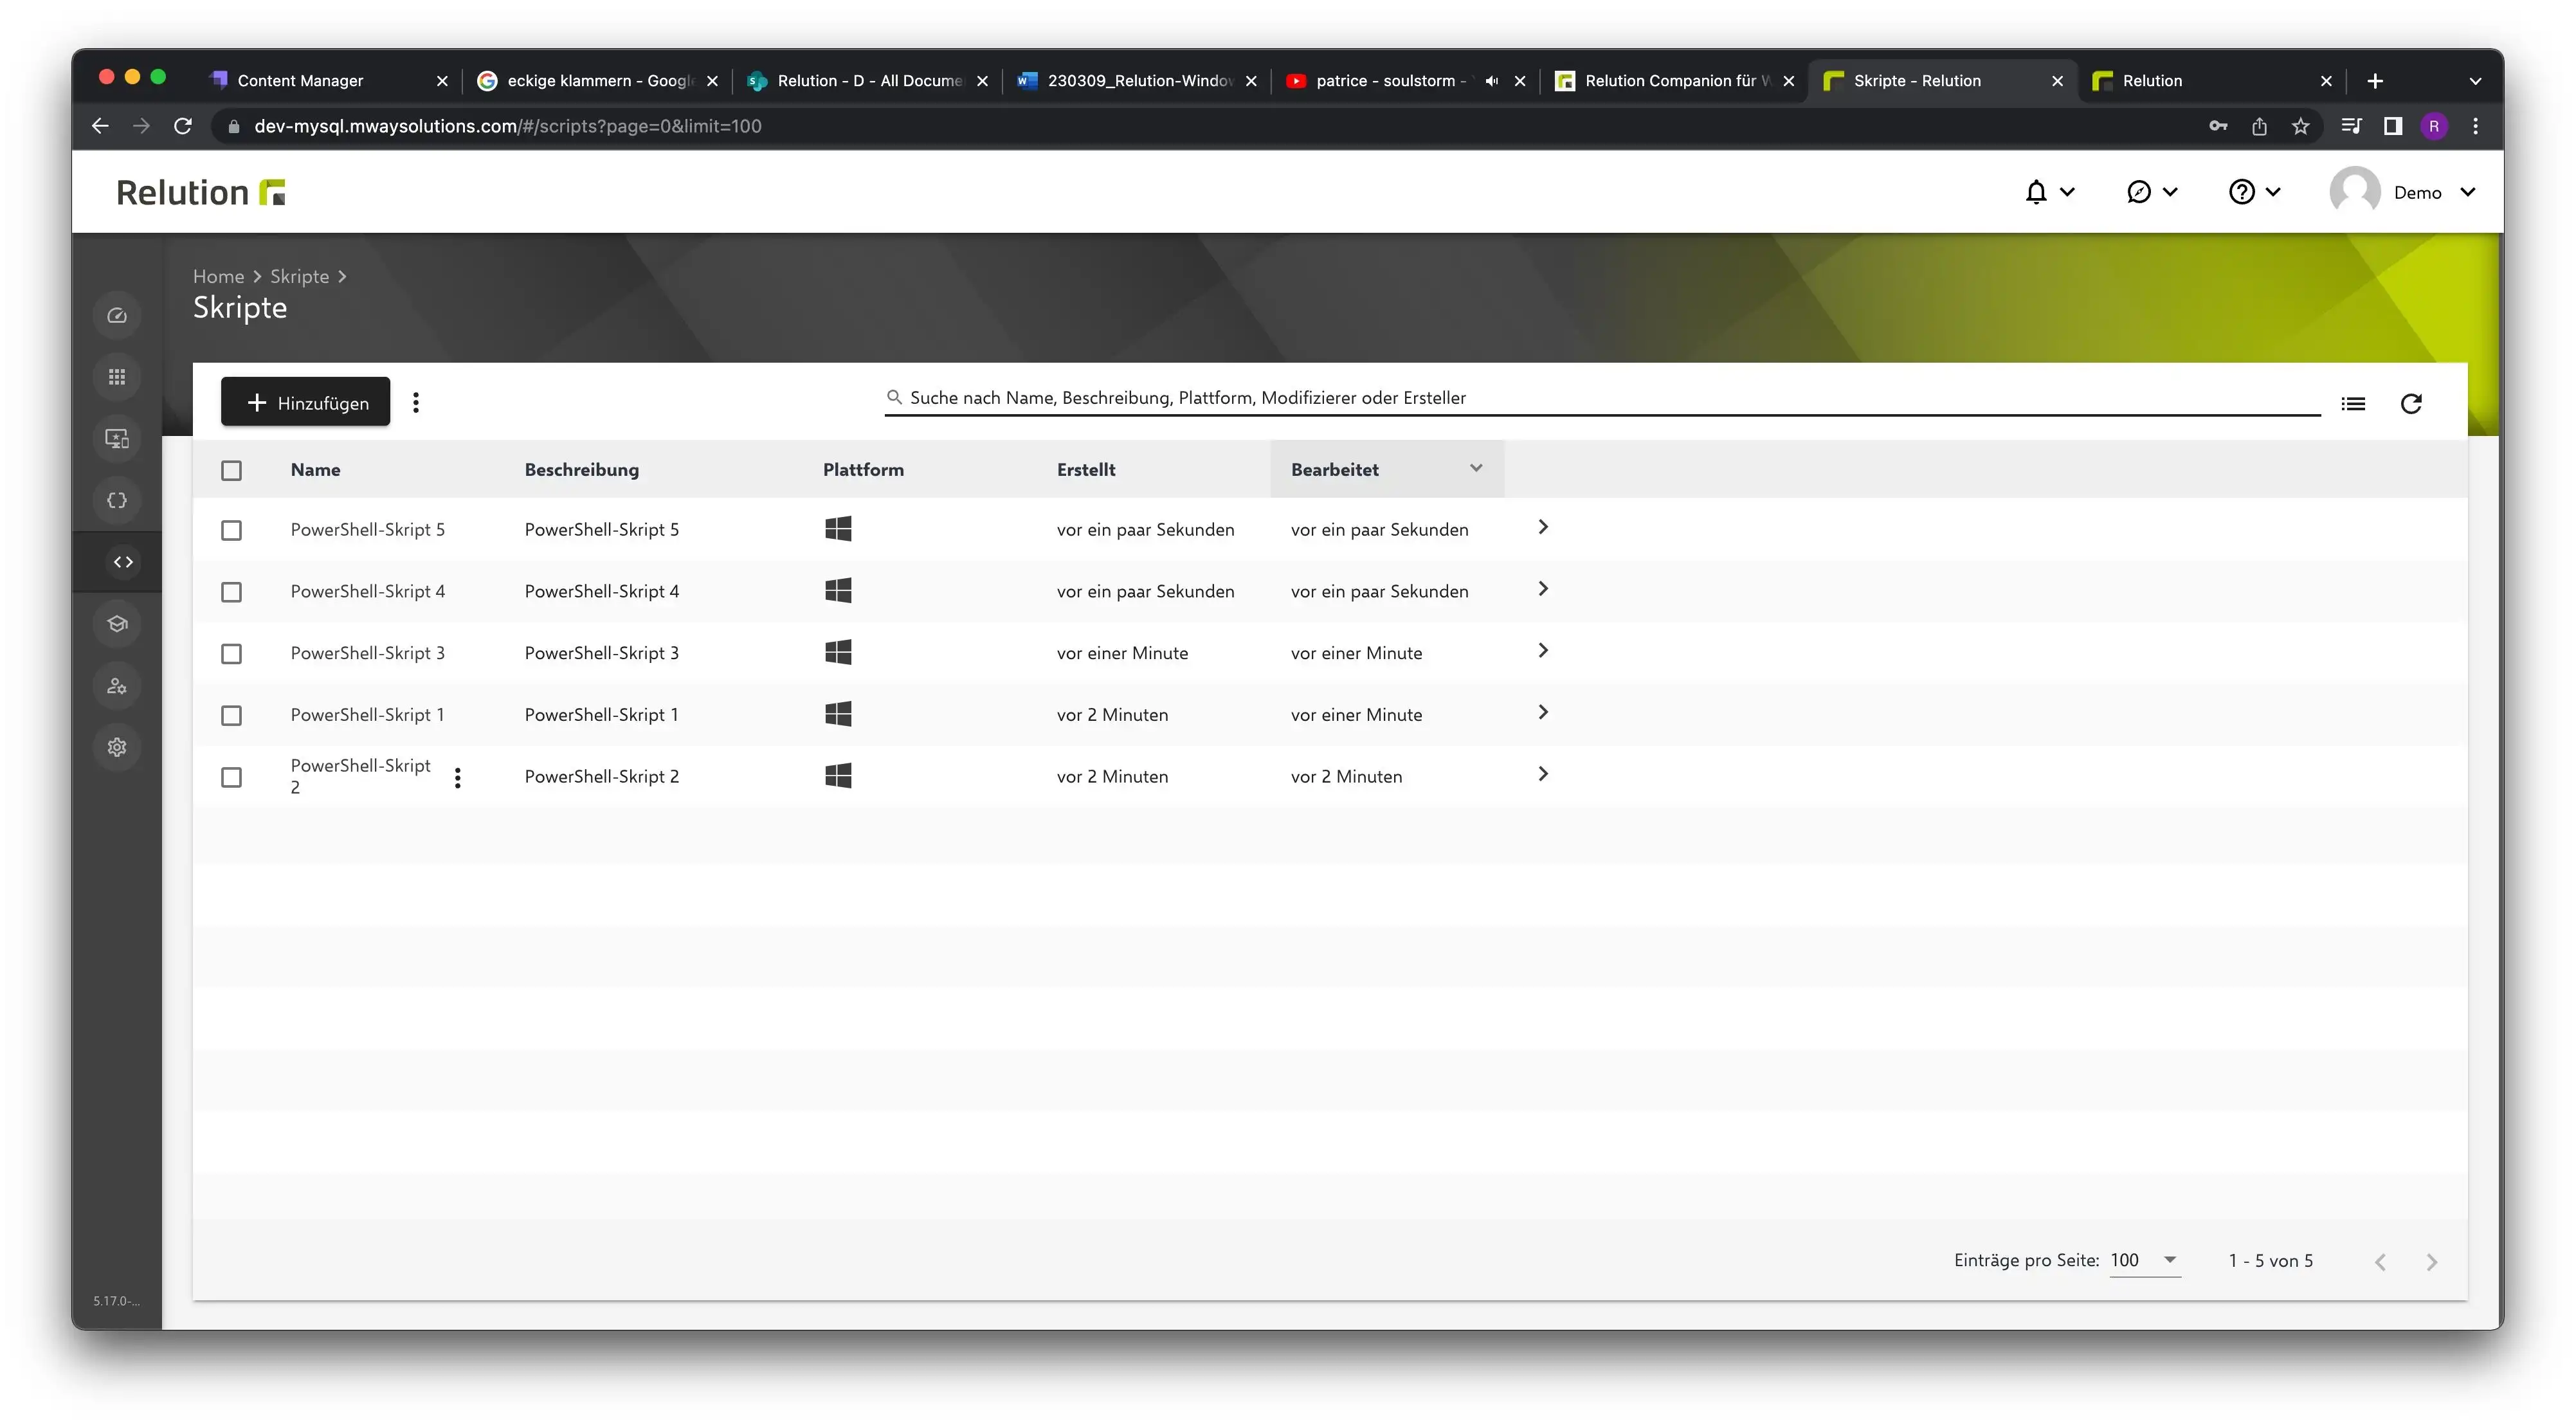2576x1425 pixels.
Task: Open the settings gear in sidebar
Action: (x=117, y=747)
